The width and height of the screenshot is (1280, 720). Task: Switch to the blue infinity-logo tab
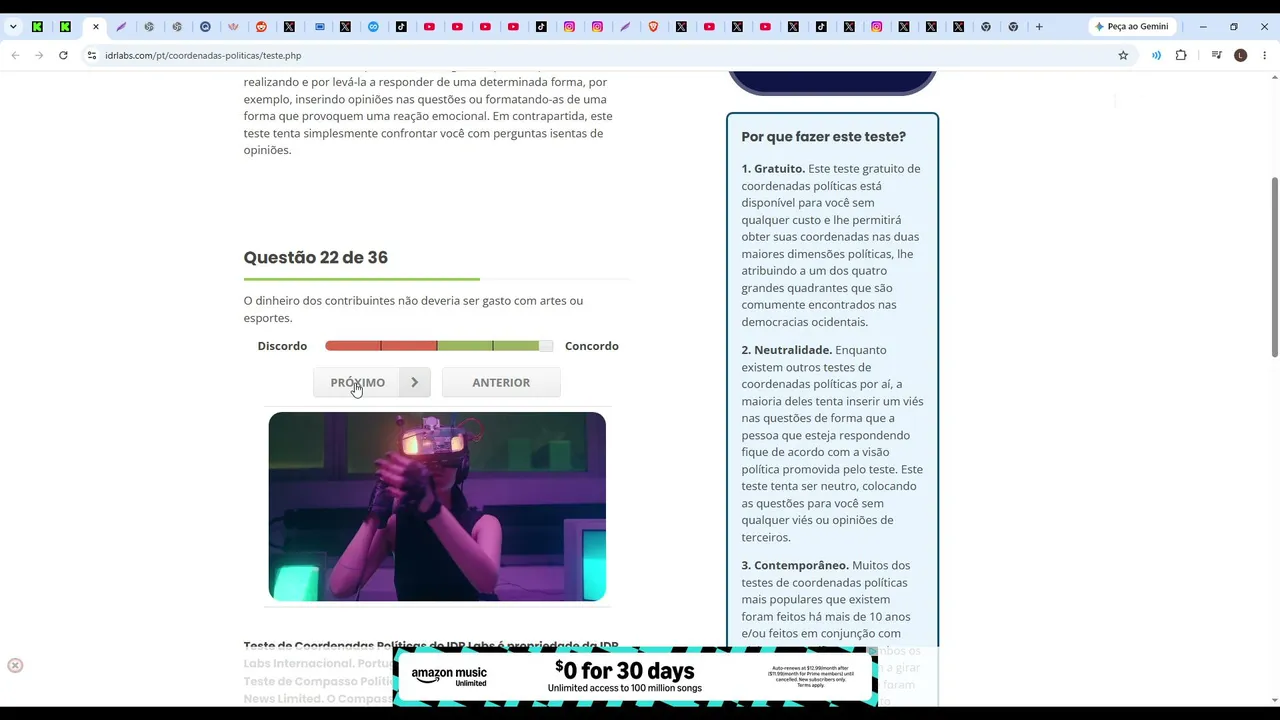373,27
